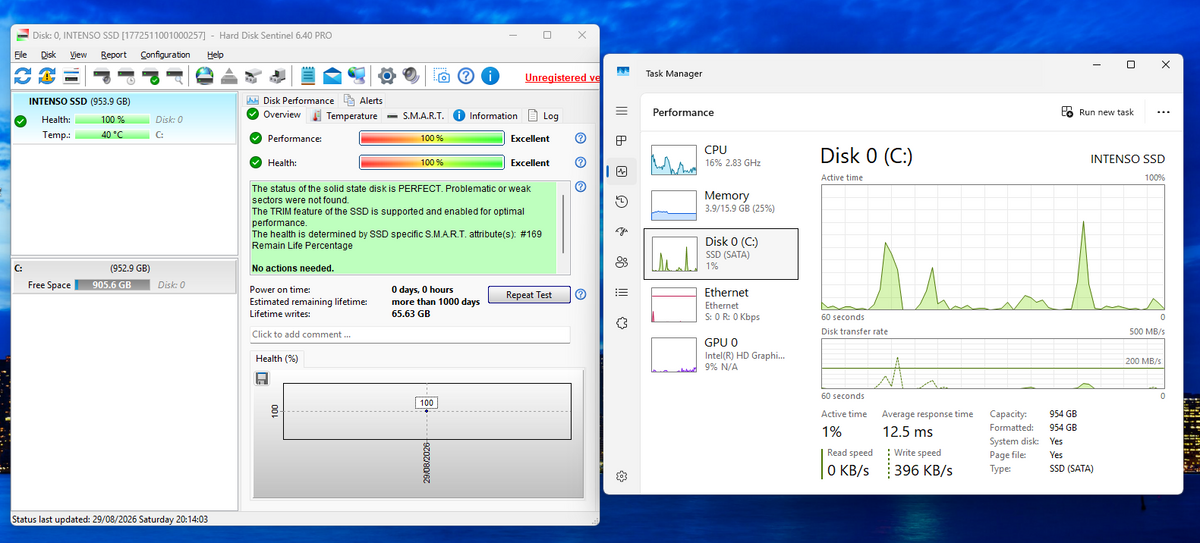This screenshot has height=543, width=1200.
Task: Click the help icon next to Repeat Test
Action: tap(580, 294)
